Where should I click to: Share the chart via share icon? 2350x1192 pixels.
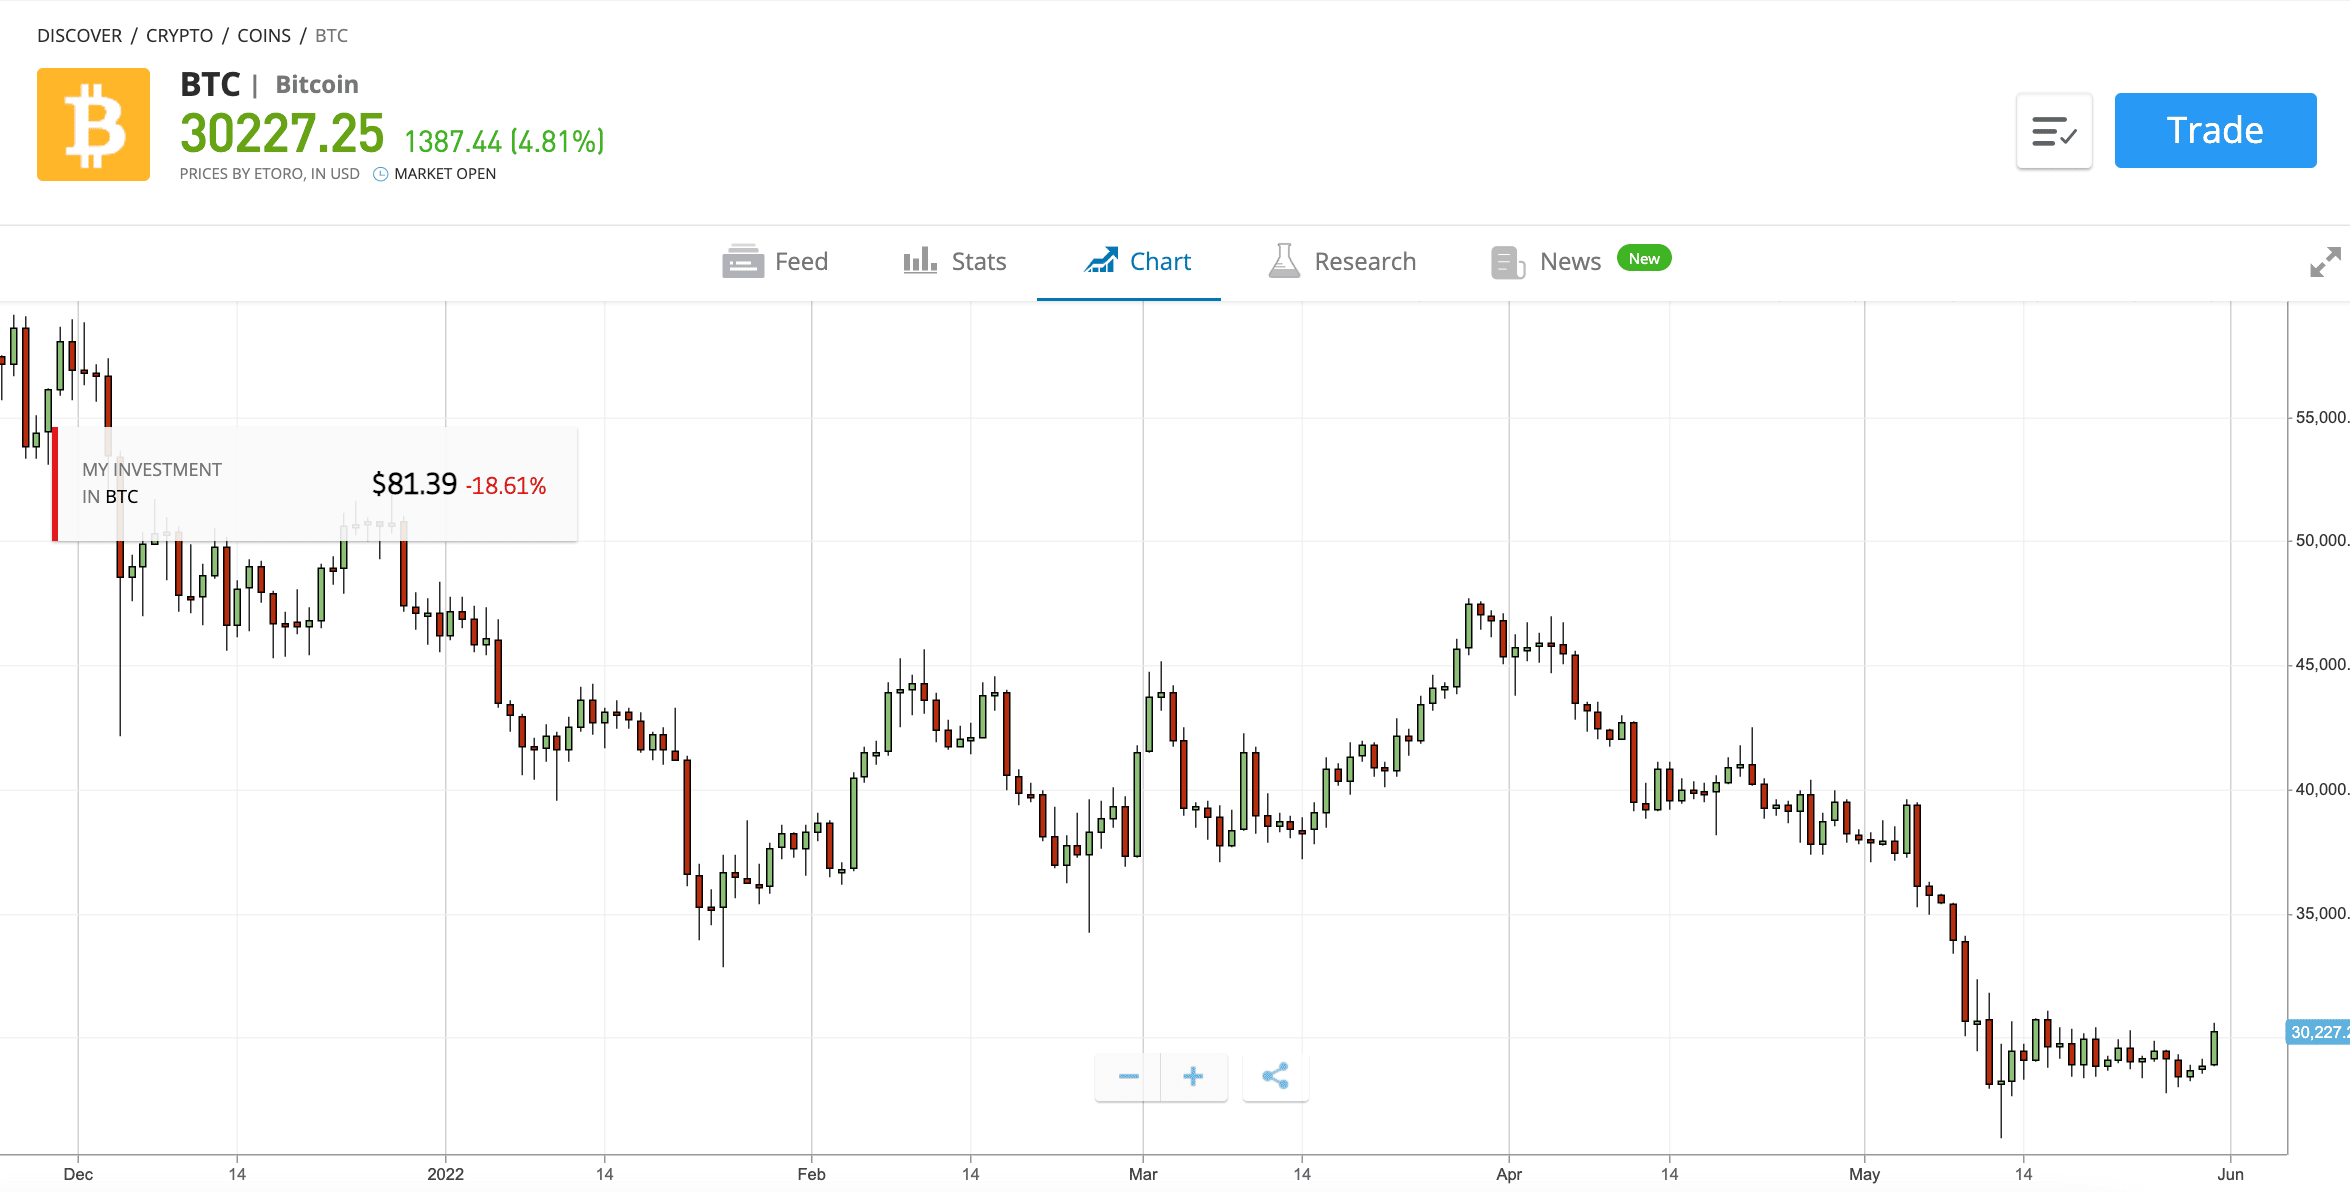click(1275, 1076)
